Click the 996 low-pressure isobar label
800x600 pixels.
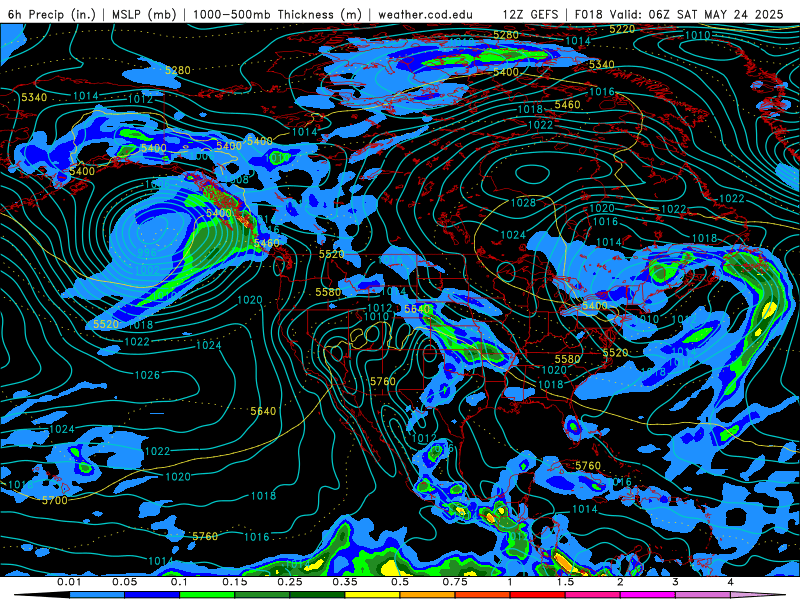pyautogui.click(x=147, y=253)
